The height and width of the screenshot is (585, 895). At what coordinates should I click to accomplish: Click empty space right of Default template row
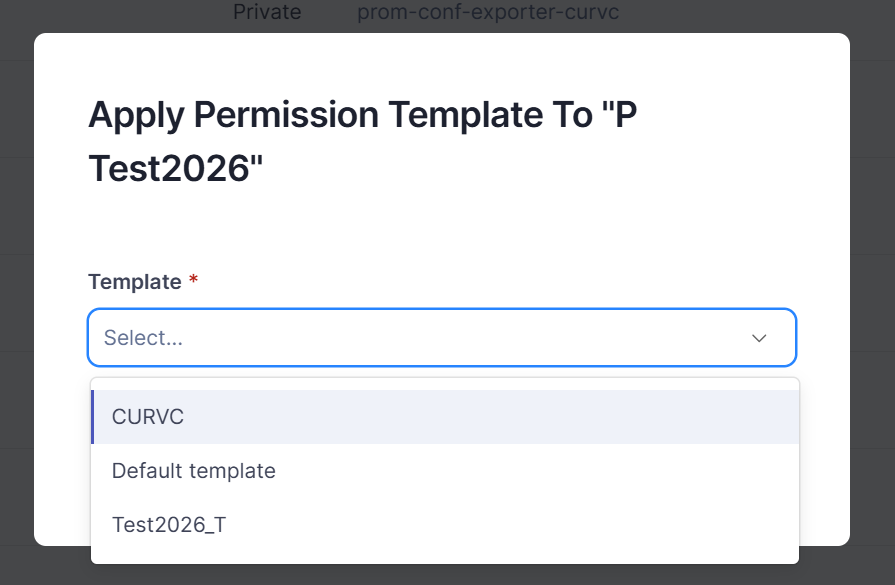[x=537, y=471]
